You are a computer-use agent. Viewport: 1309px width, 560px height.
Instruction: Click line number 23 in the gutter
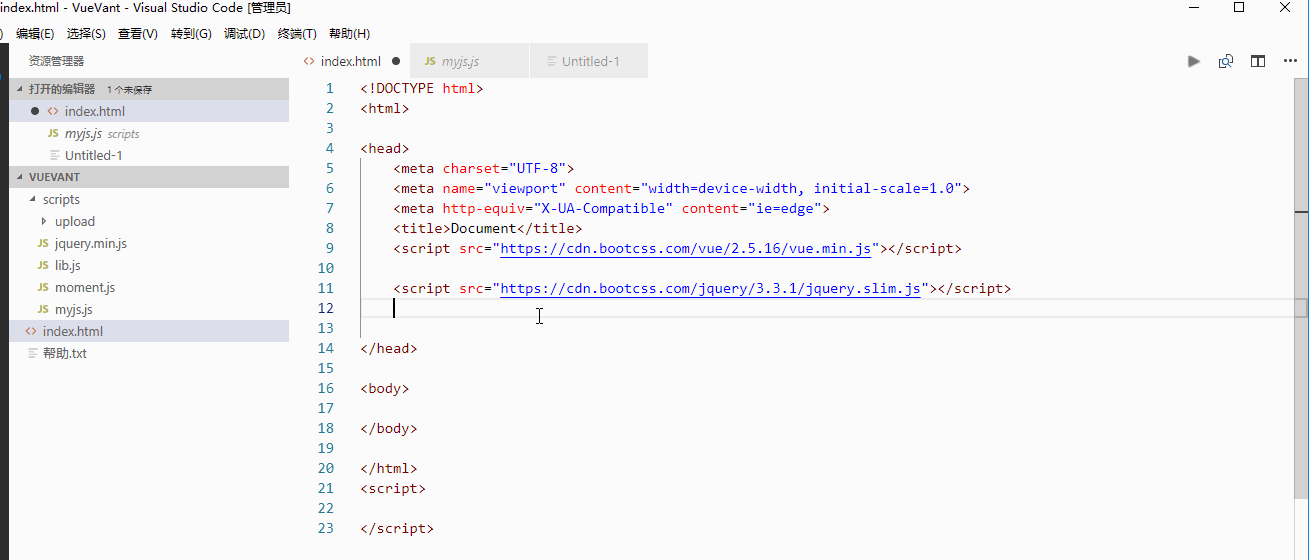325,528
